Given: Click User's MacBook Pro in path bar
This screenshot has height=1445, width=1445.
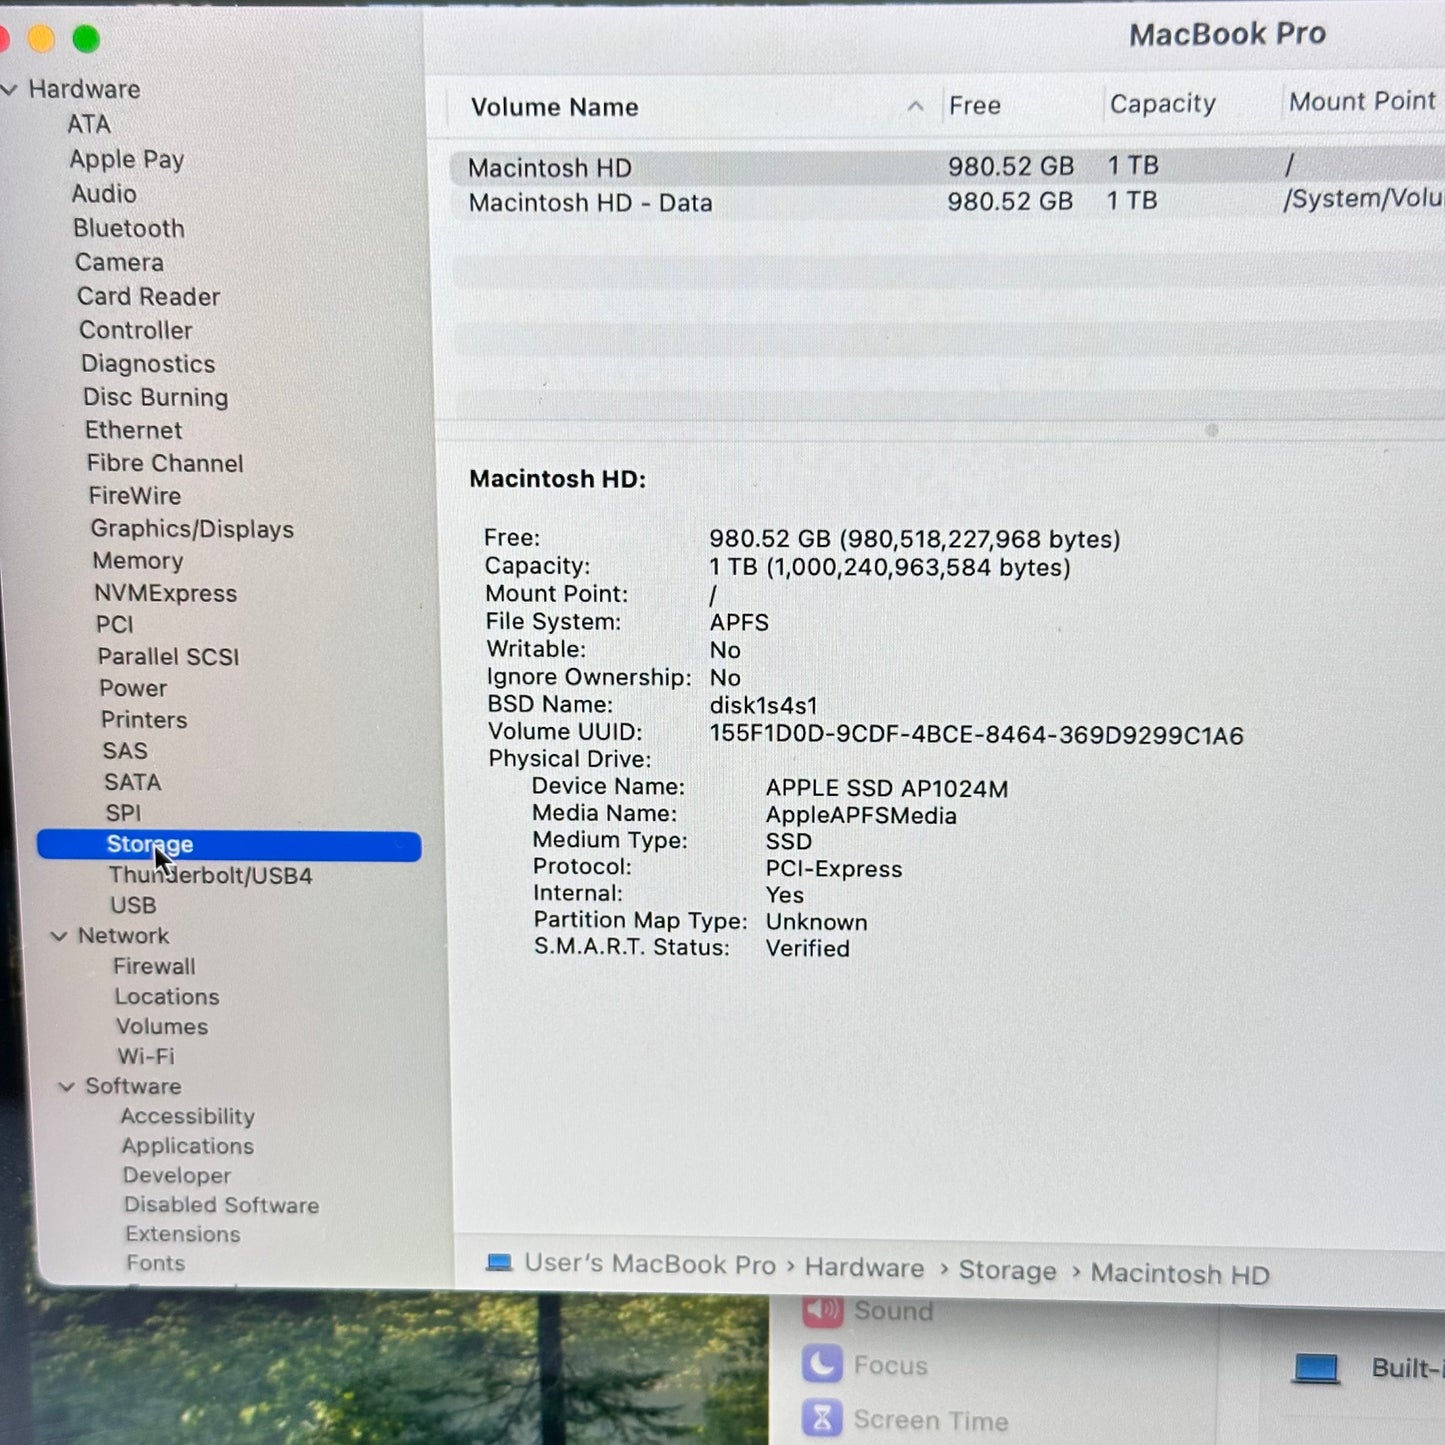Looking at the screenshot, I should click(x=650, y=1265).
